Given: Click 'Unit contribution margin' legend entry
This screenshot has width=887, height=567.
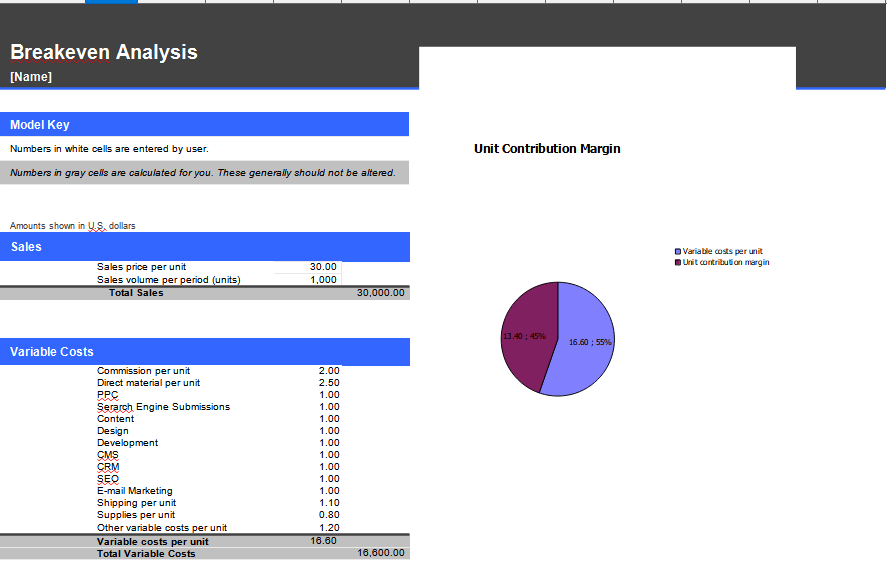Looking at the screenshot, I should click(x=722, y=262).
